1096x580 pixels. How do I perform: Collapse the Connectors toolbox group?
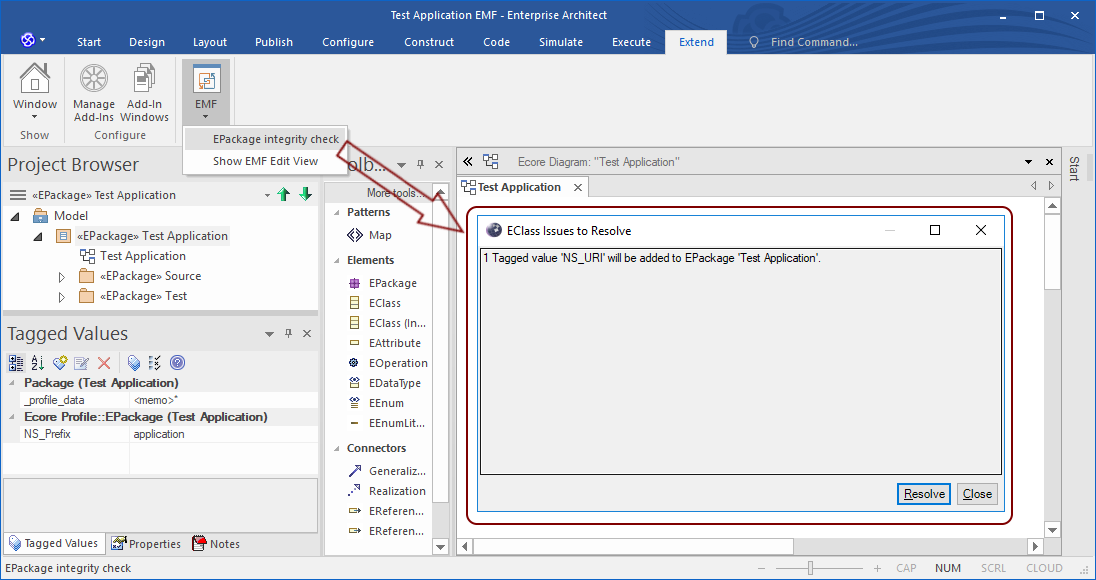336,449
